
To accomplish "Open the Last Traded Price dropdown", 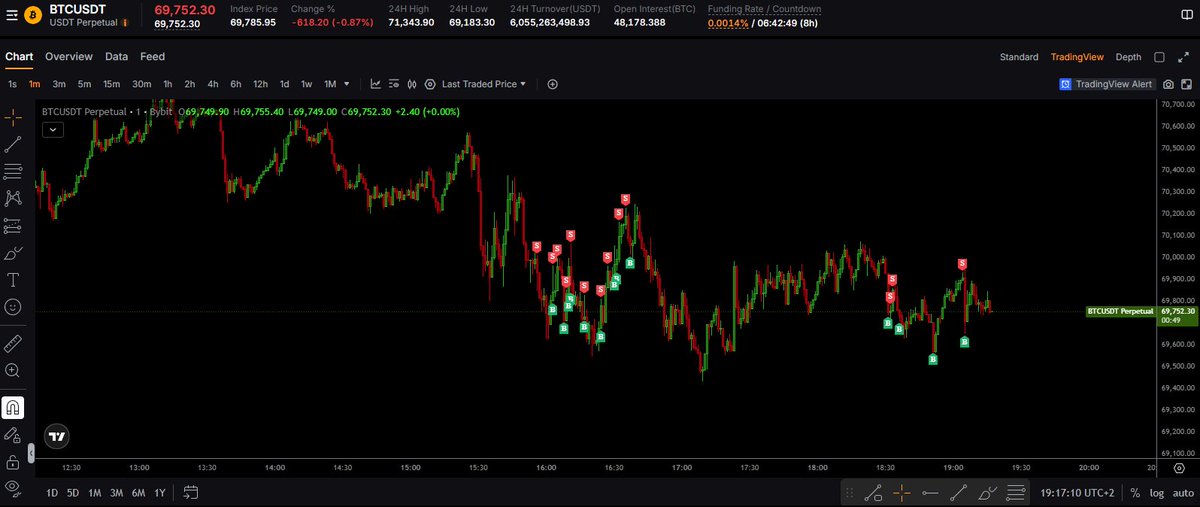I will pos(484,84).
